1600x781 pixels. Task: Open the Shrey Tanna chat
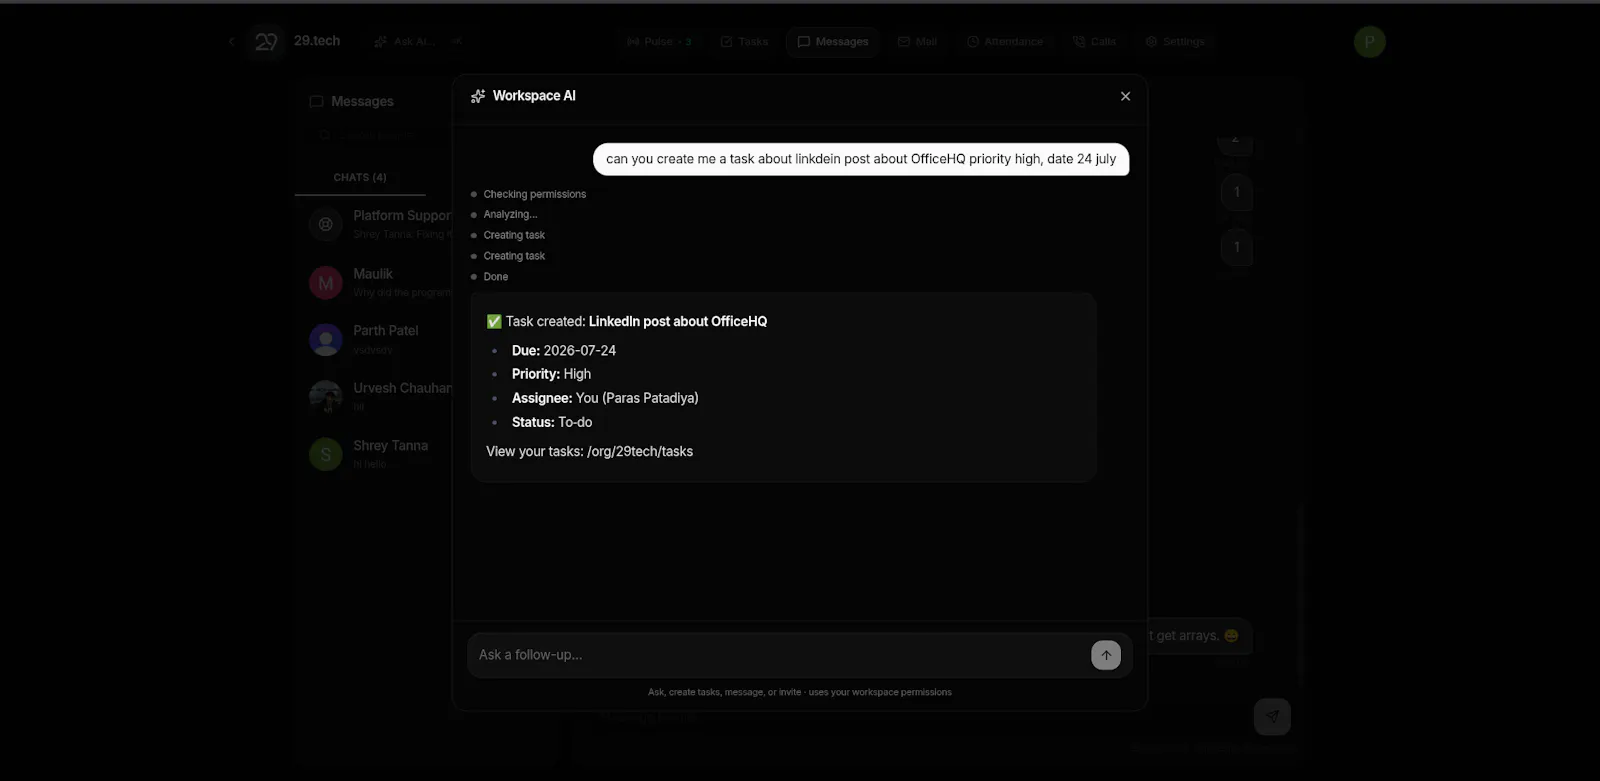374,454
